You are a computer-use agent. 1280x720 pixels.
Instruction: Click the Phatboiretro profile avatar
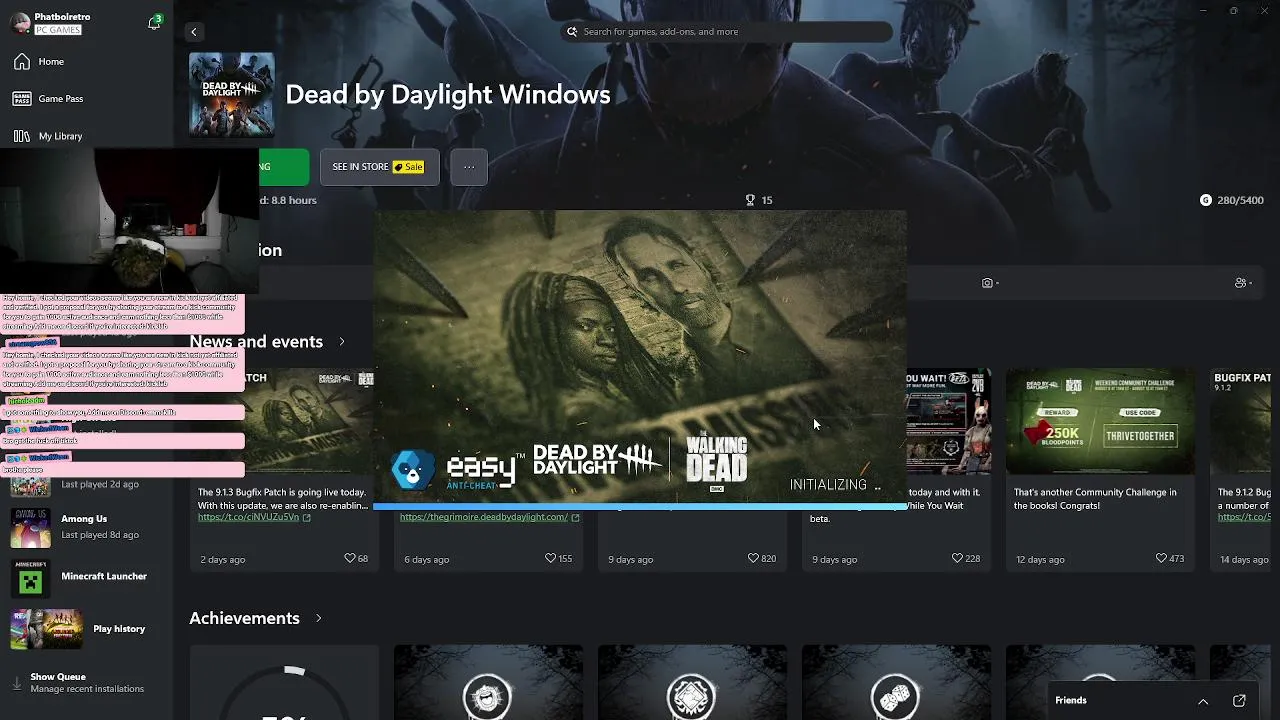point(19,23)
